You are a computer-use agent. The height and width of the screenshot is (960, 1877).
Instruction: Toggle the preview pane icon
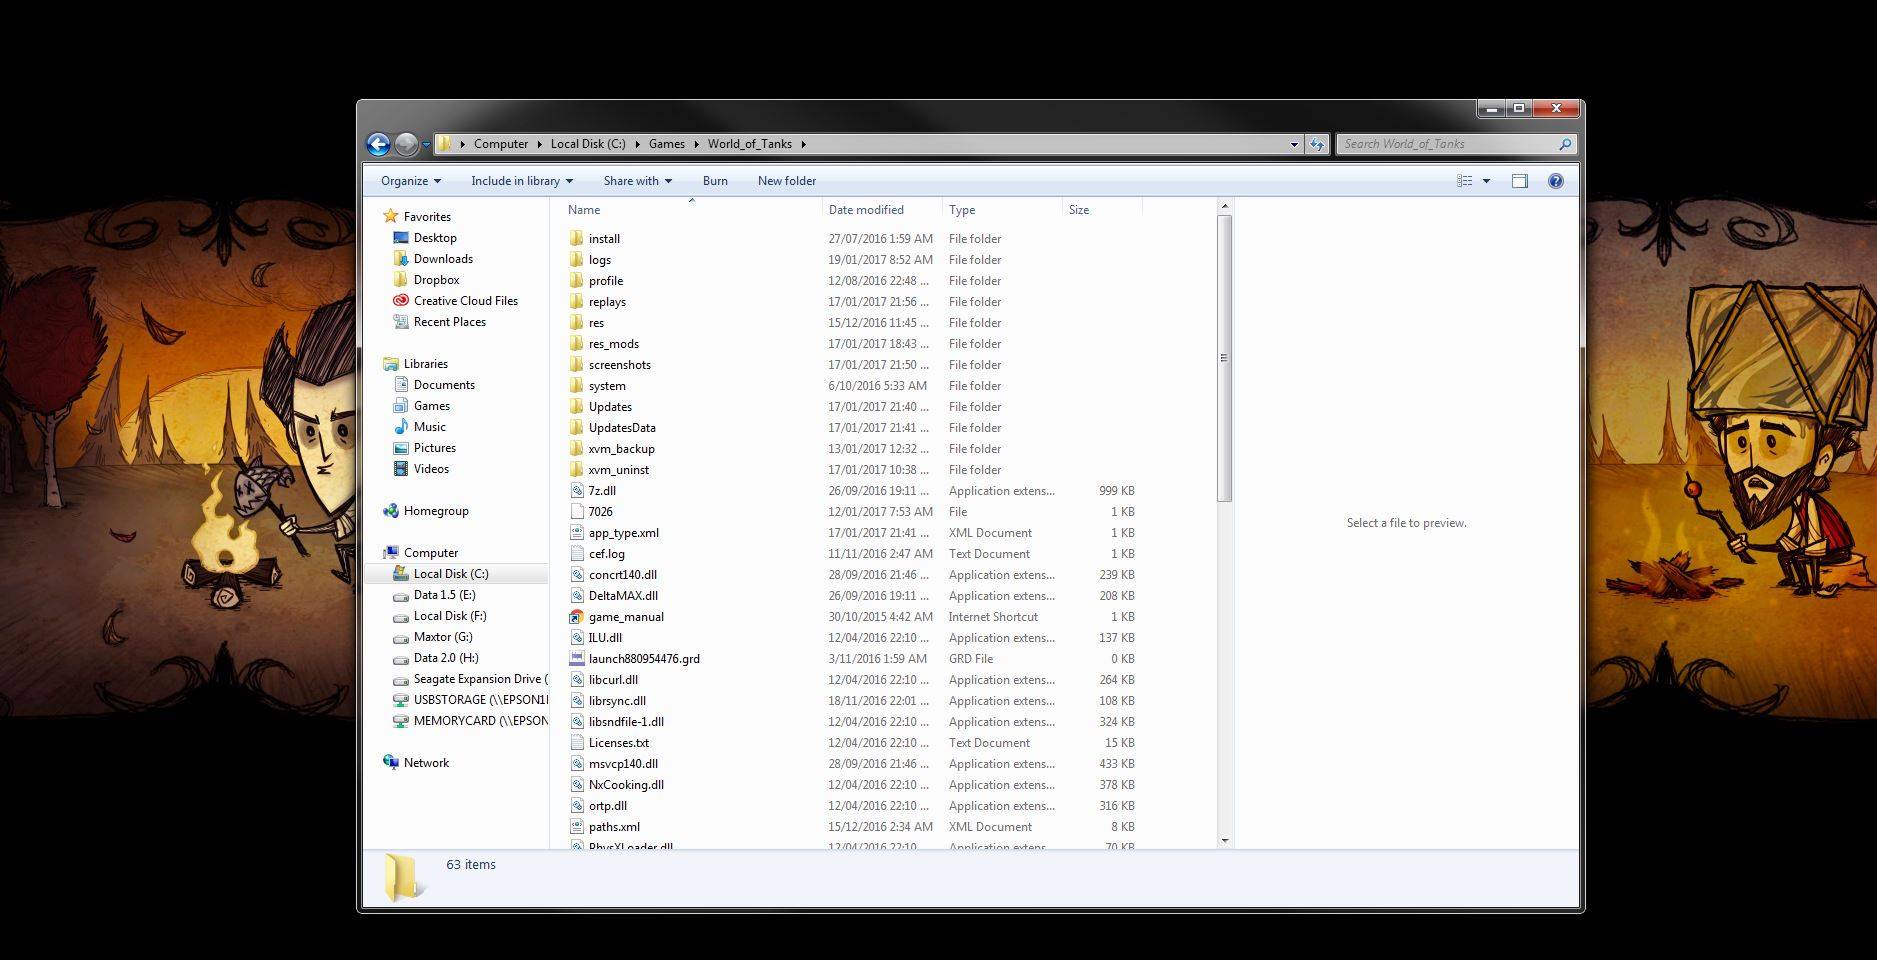point(1519,181)
